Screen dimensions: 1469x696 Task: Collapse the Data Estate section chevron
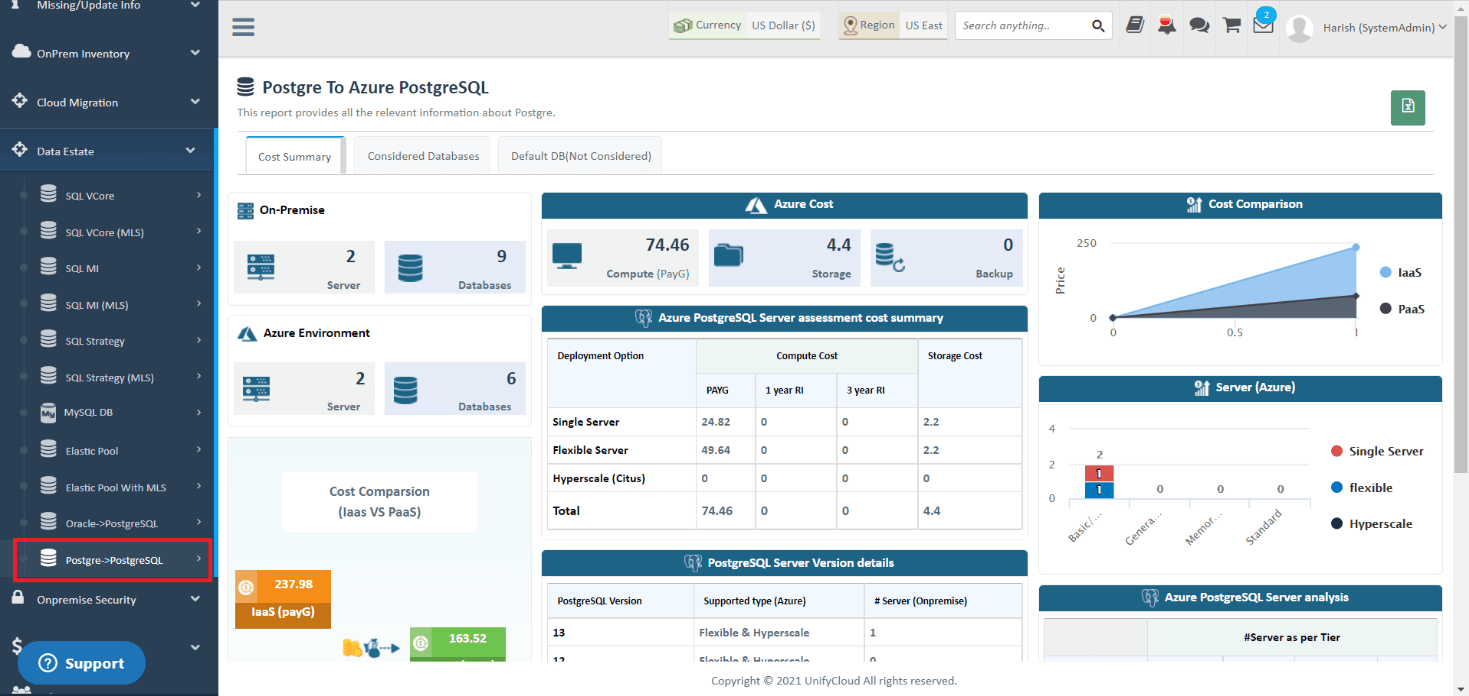point(191,151)
